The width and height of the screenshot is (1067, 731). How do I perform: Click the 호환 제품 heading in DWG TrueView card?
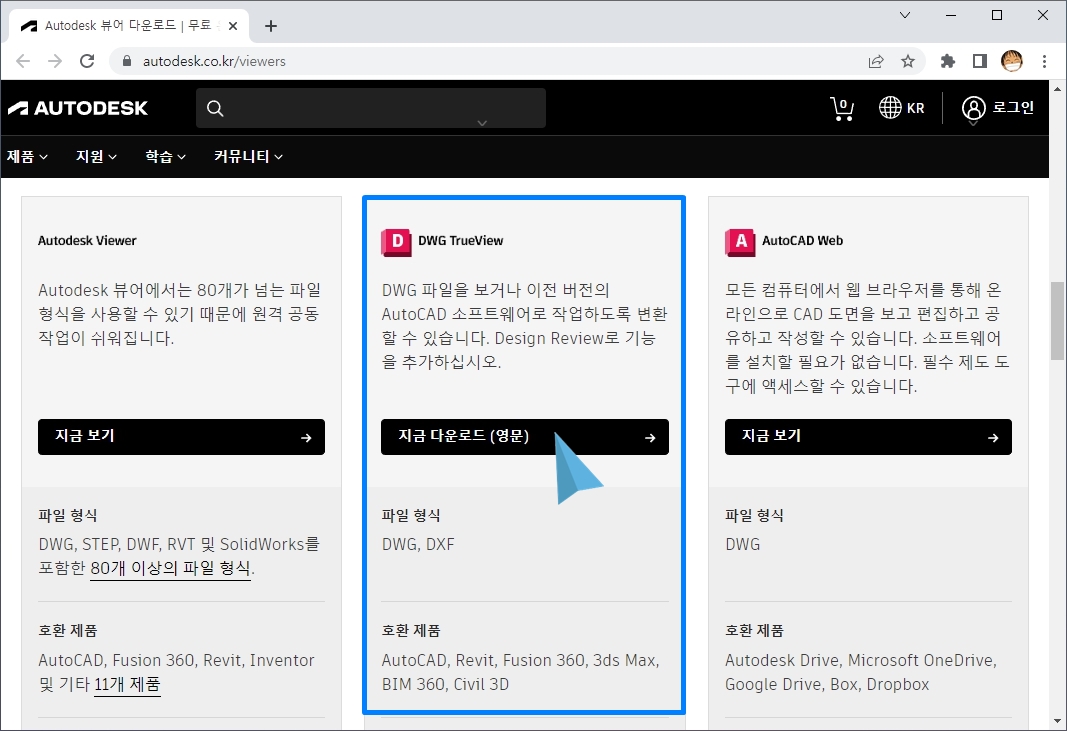411,631
